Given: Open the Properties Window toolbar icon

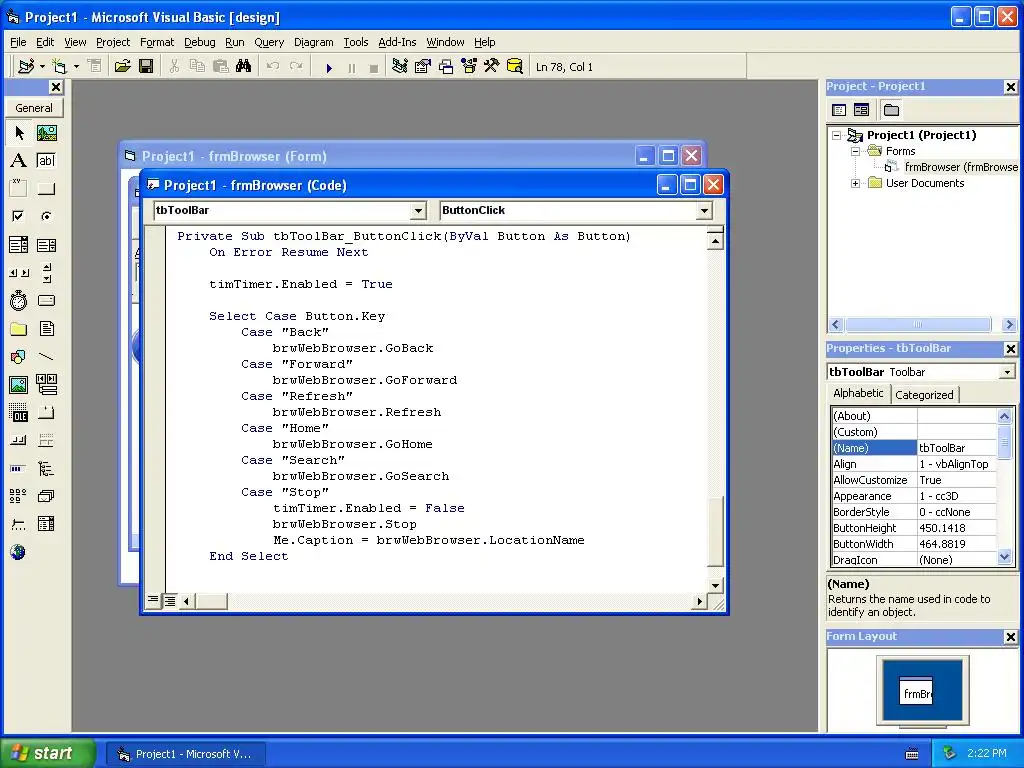Looking at the screenshot, I should 423,67.
